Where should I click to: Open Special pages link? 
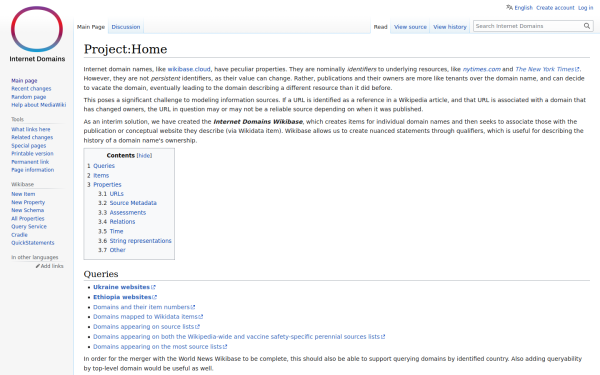point(28,145)
